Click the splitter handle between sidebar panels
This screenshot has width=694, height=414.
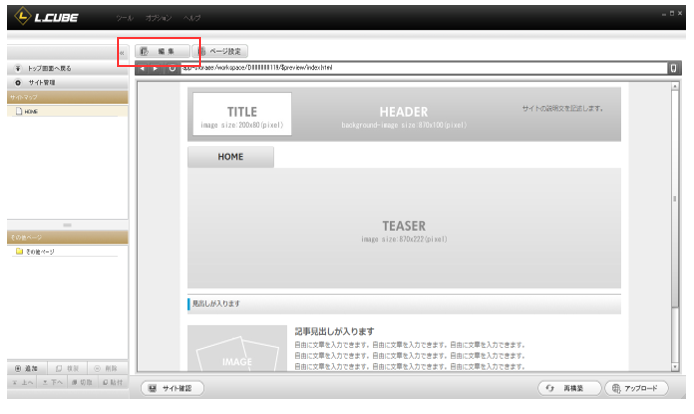pyautogui.click(x=67, y=225)
